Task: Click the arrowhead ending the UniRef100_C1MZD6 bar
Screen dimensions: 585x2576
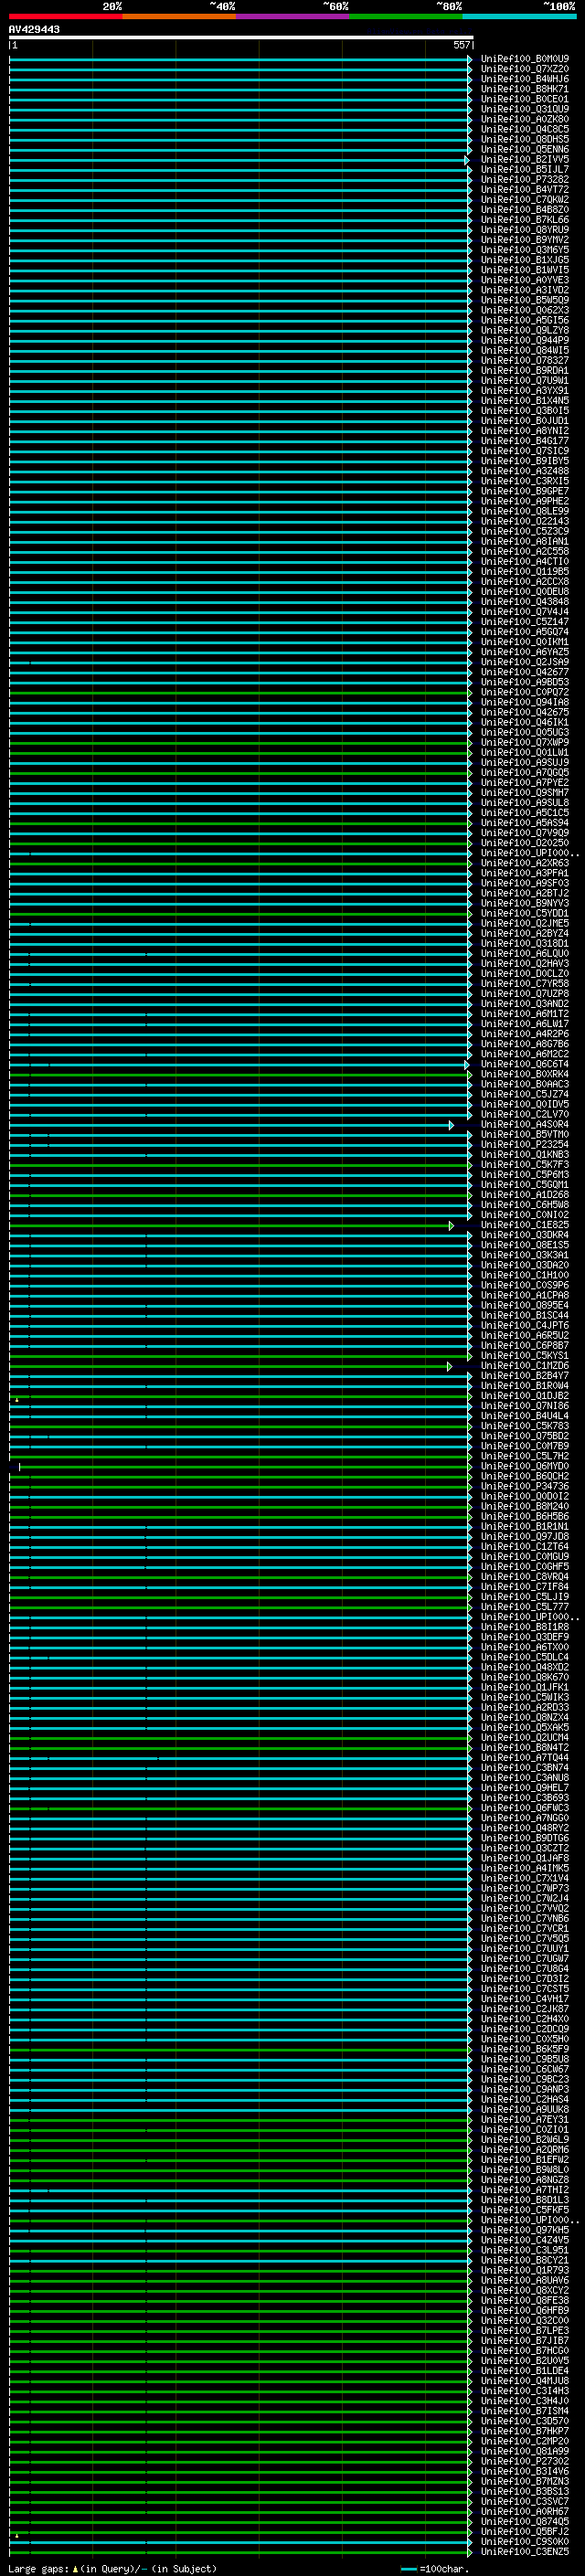Action: (449, 1366)
